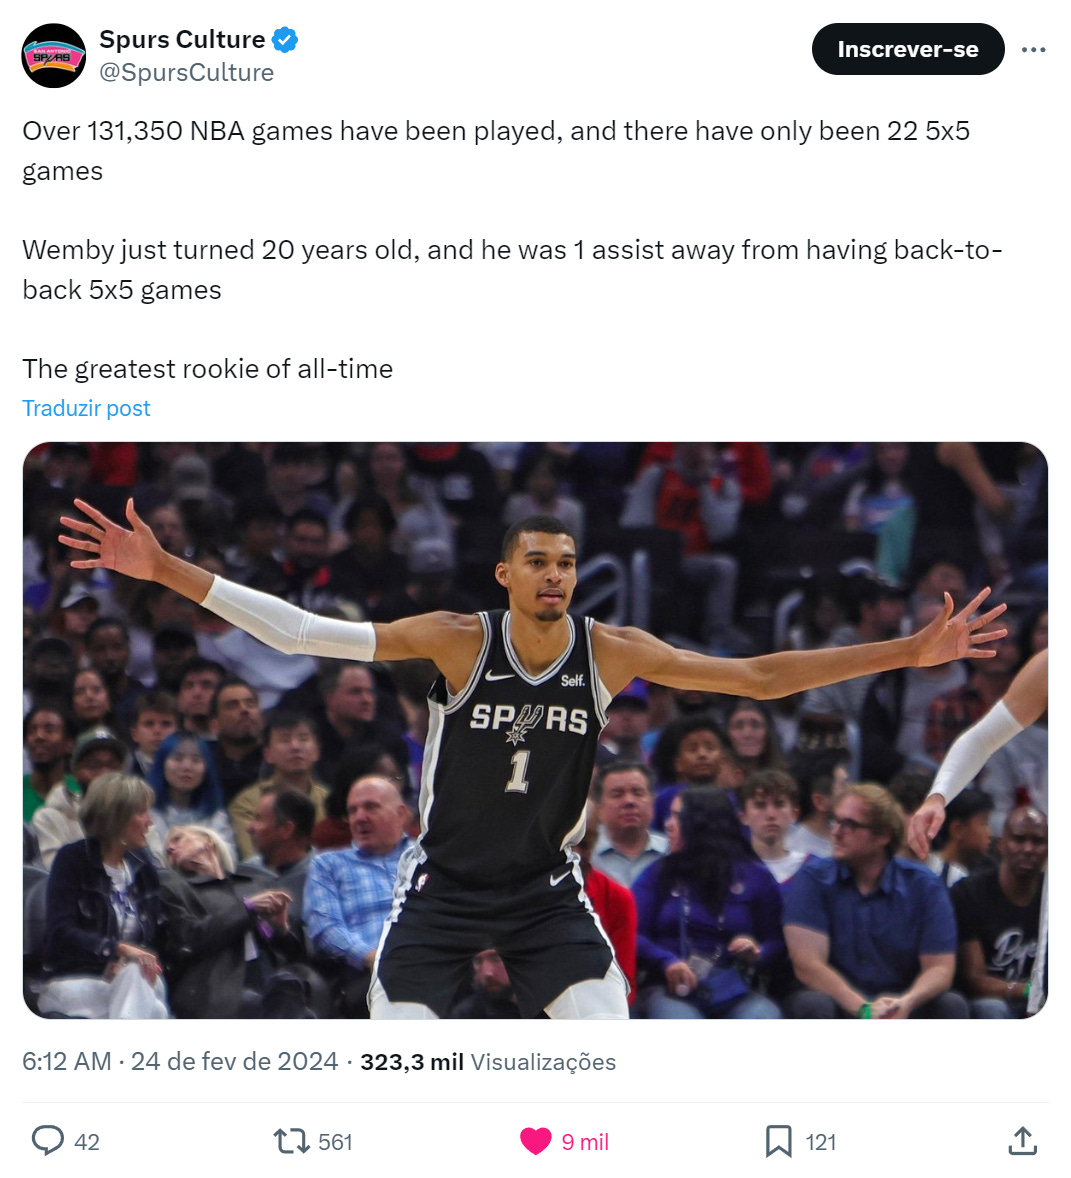Click the repost arrows icon

(291, 1141)
